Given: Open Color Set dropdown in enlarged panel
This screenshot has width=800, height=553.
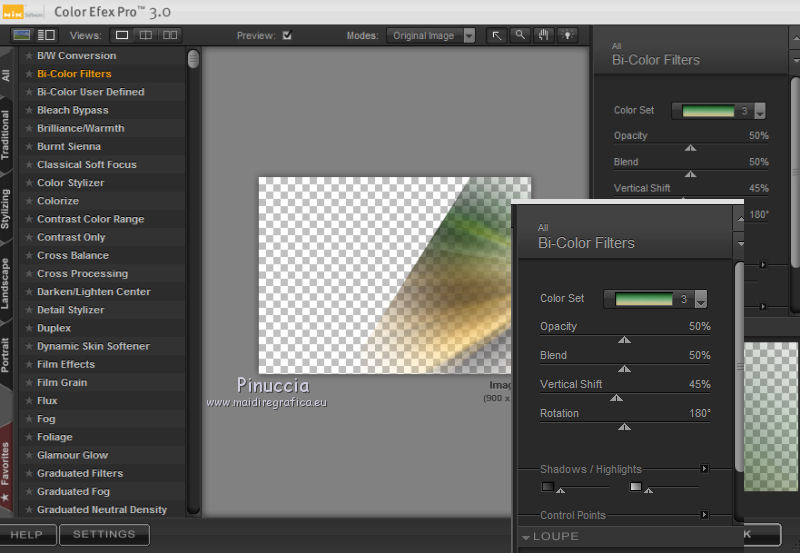Looking at the screenshot, I should tap(701, 299).
